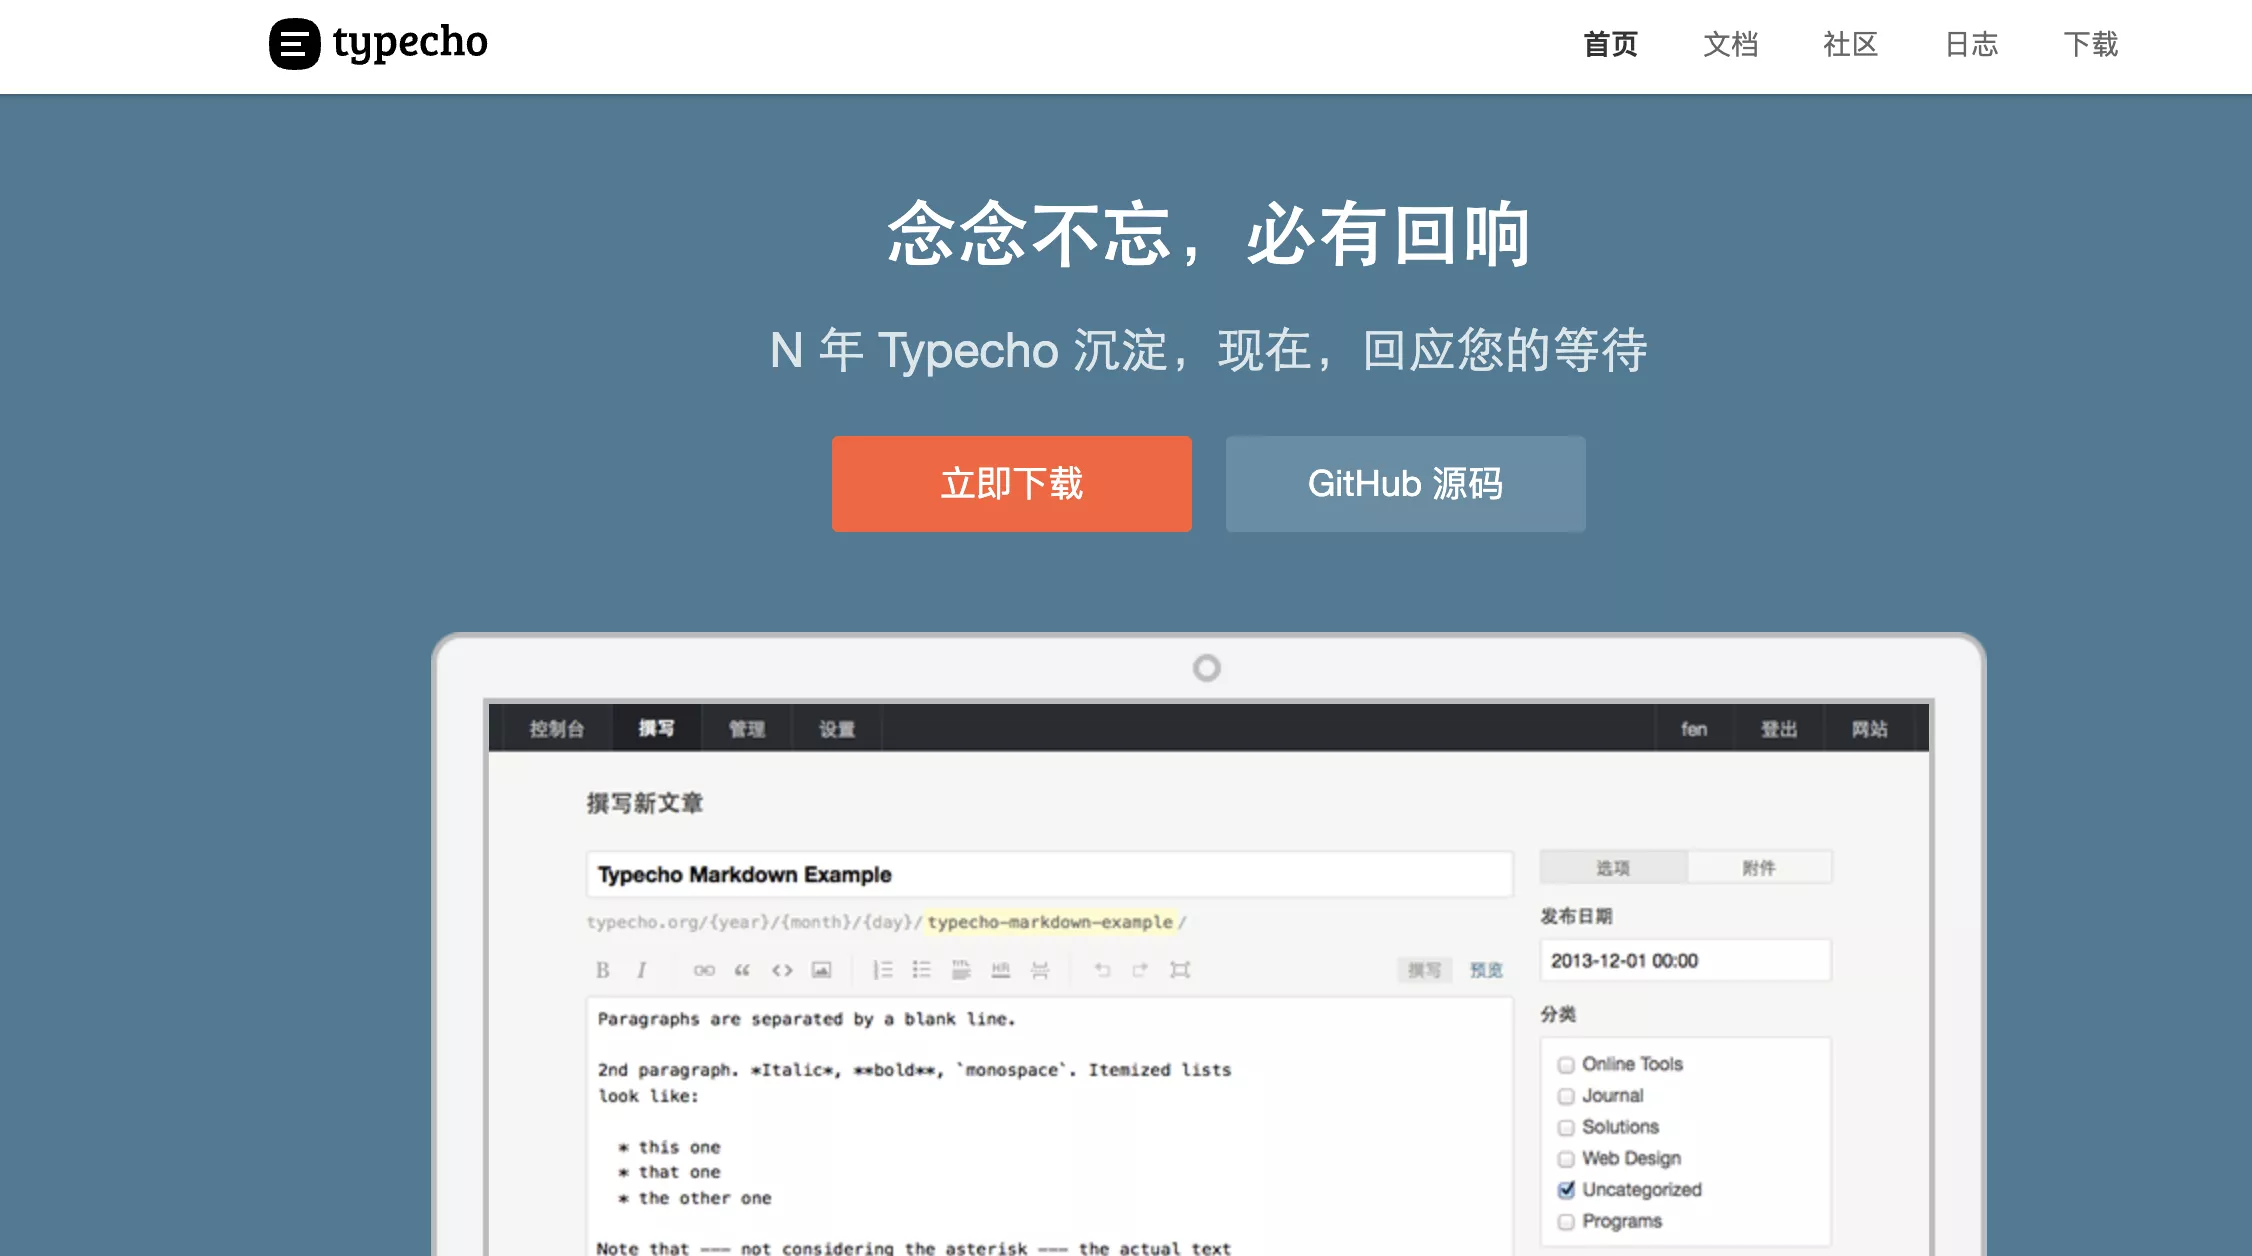The image size is (2252, 1256).
Task: Click the 2013-12-01 publish date field
Action: coord(1685,961)
